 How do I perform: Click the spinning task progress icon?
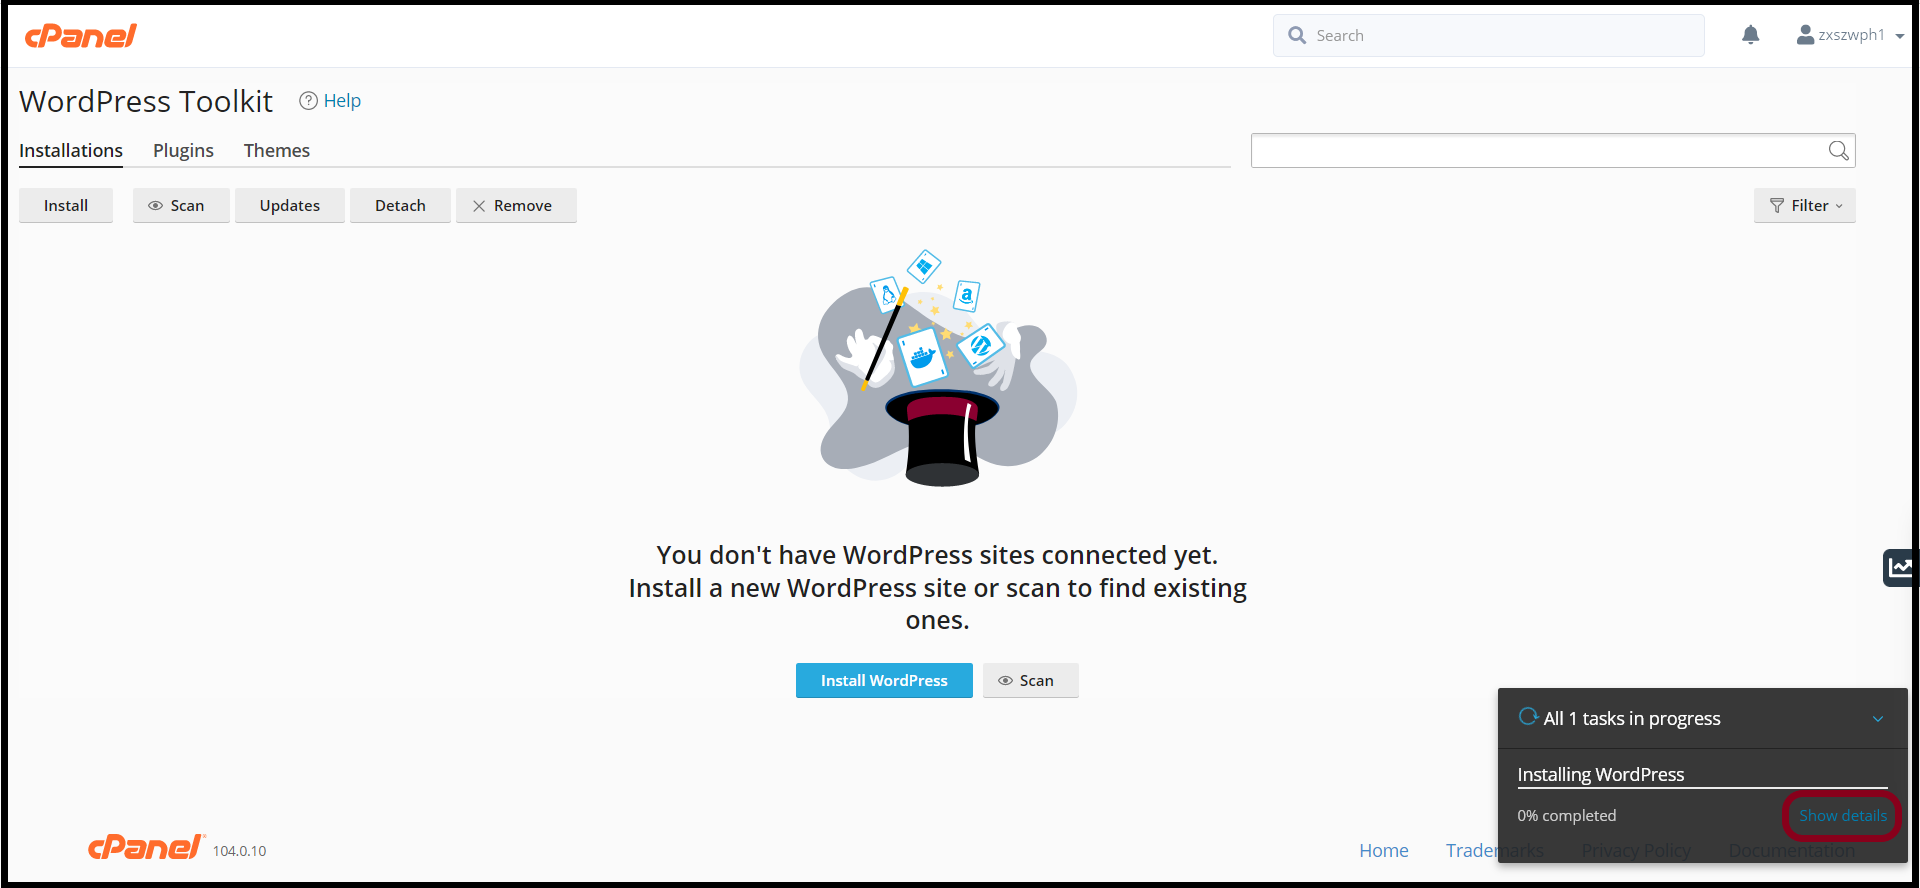[x=1528, y=716]
